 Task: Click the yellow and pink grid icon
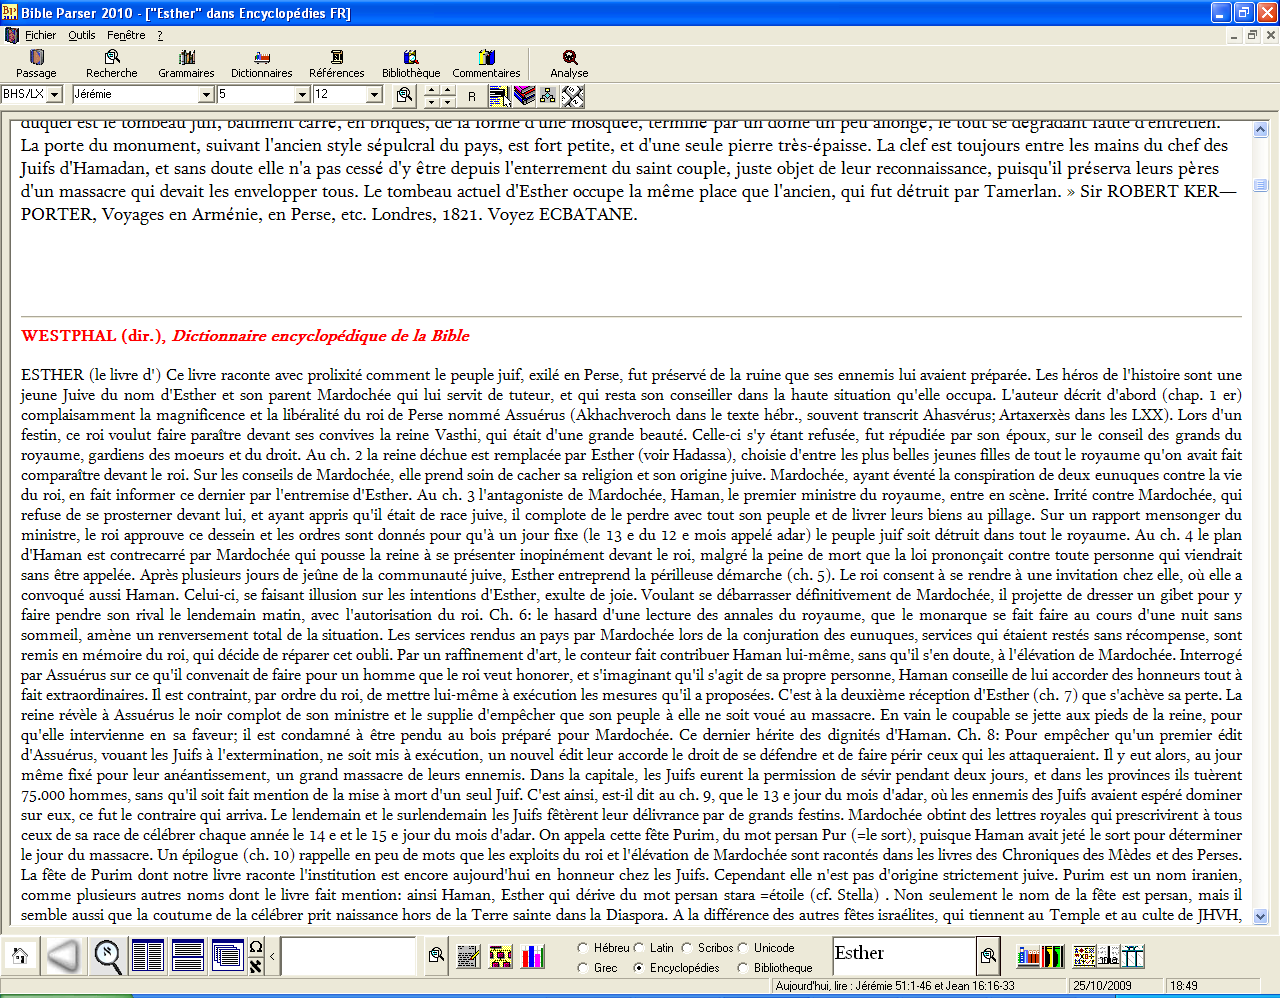501,957
